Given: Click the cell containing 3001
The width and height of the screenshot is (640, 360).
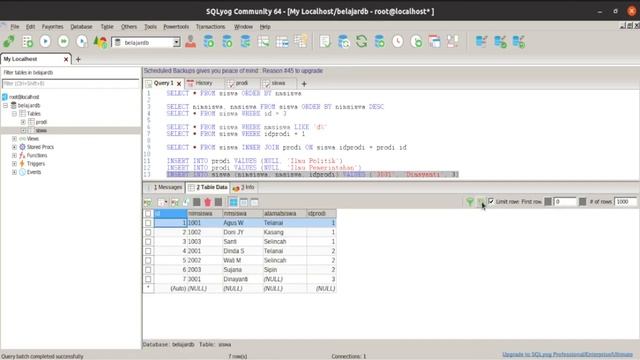Looking at the screenshot, I should pos(204,279).
